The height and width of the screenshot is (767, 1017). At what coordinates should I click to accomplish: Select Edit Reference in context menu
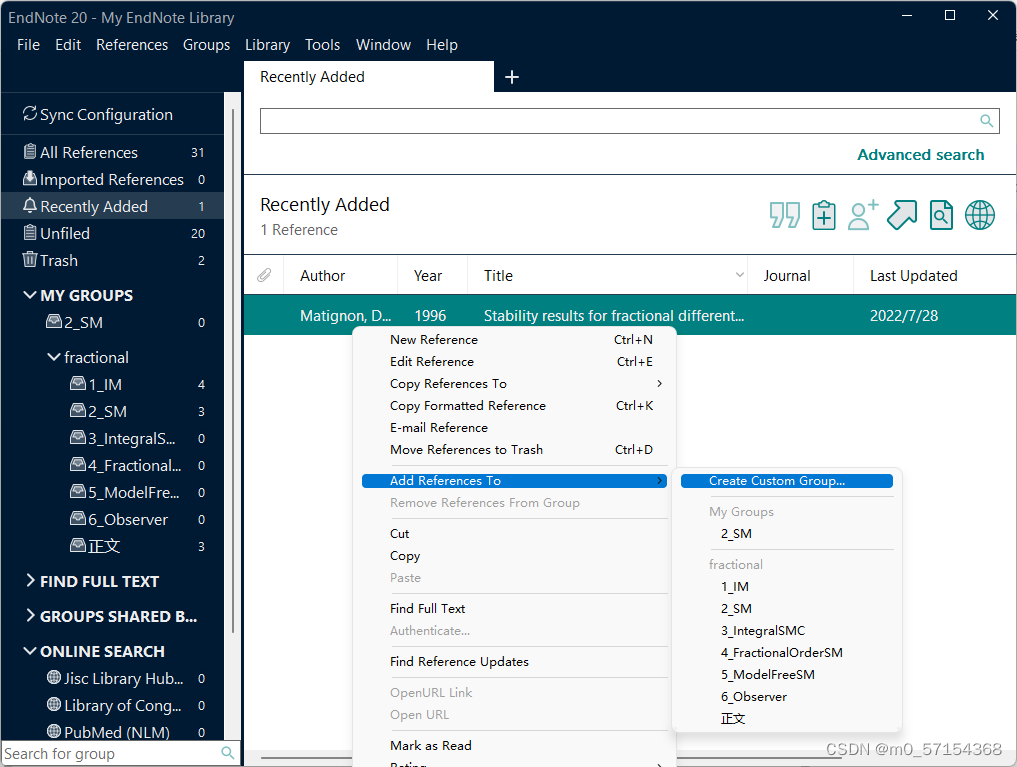[x=516, y=362]
